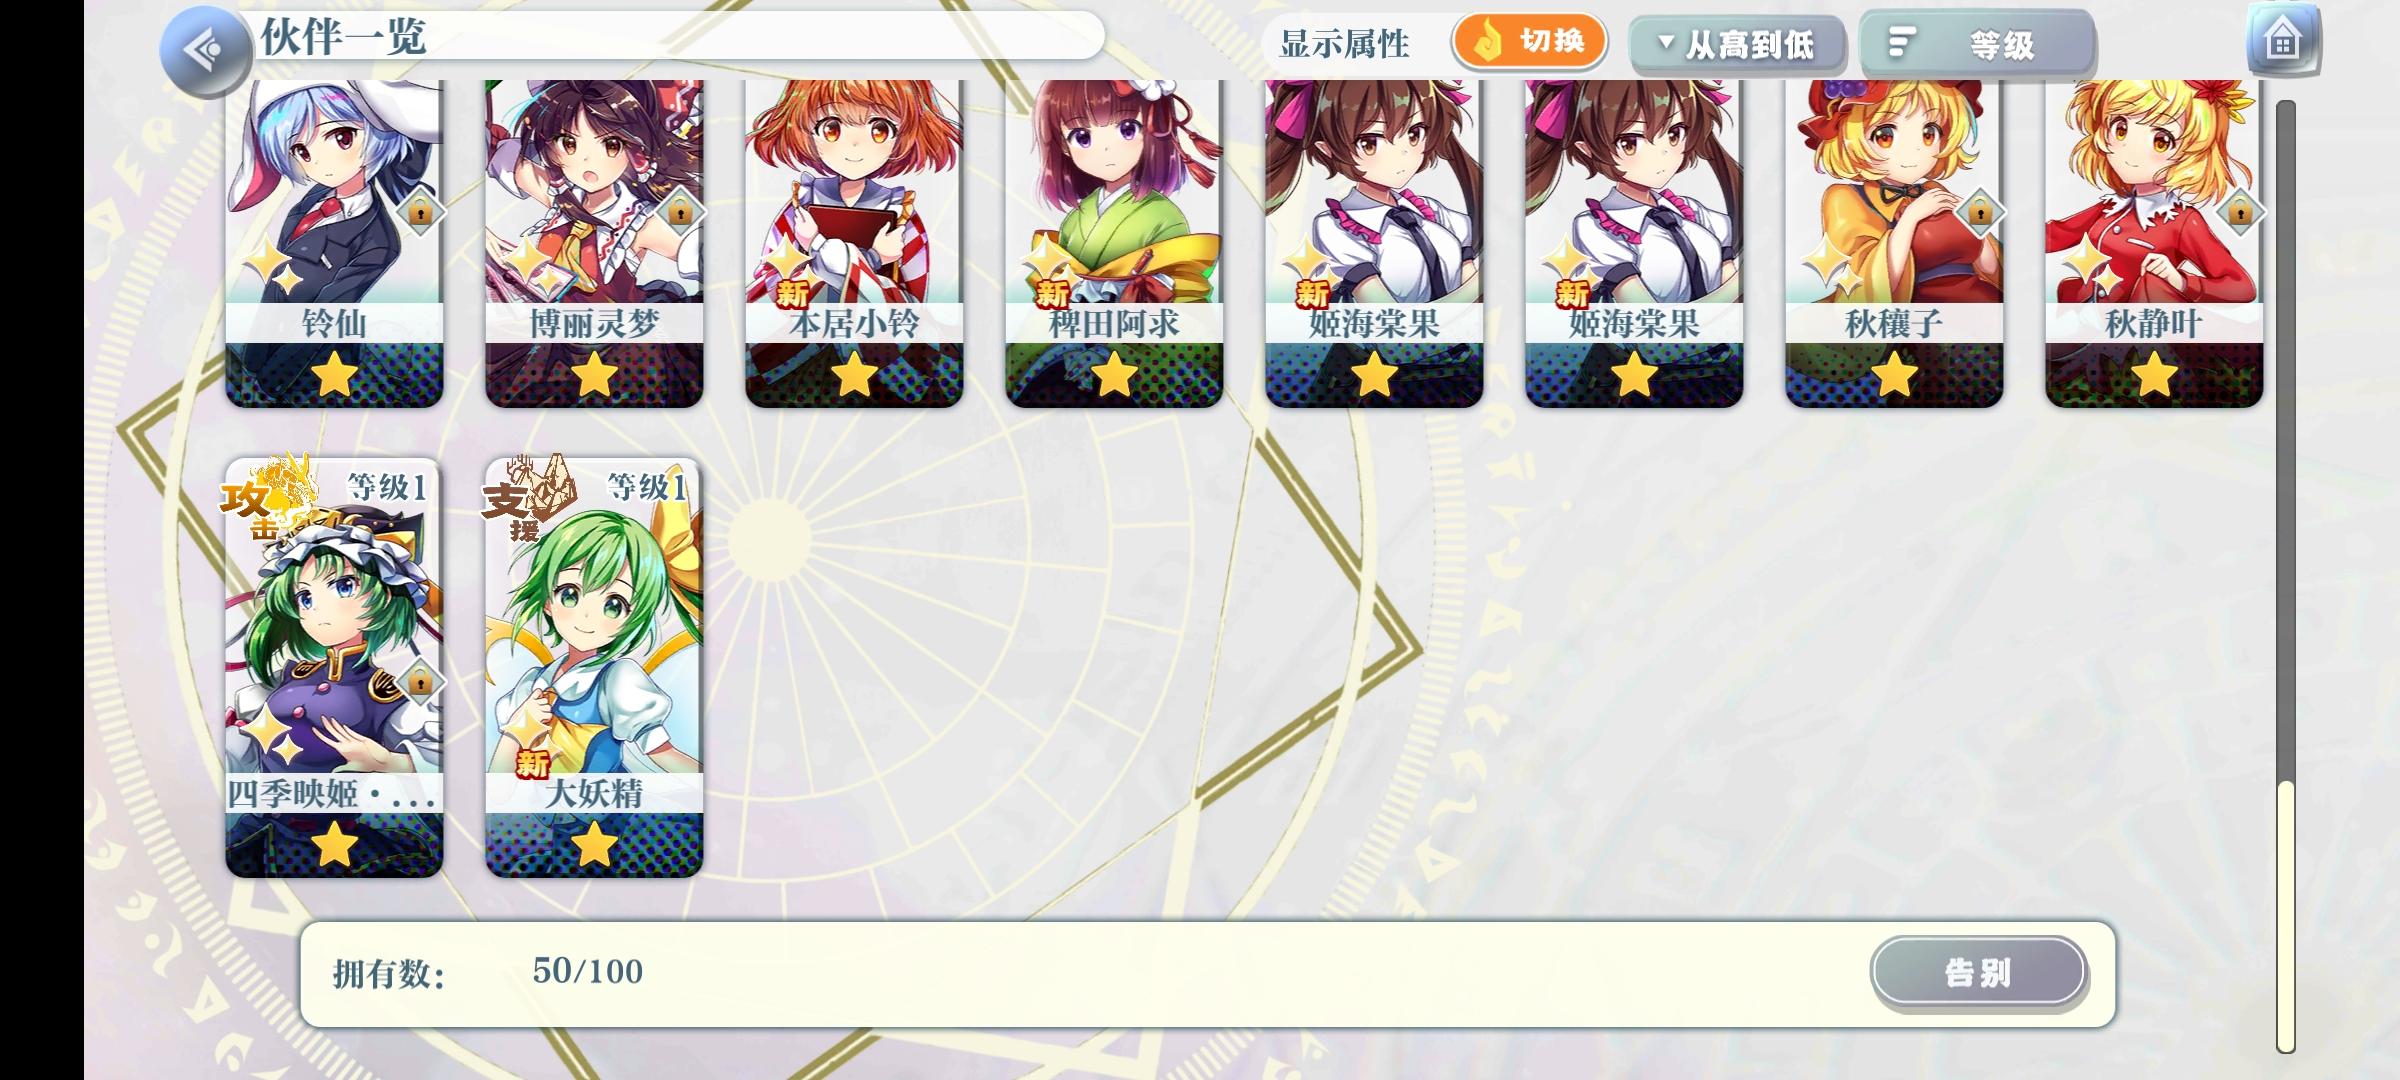Click the 告别 farewell button
This screenshot has width=2400, height=1080.
[x=1979, y=971]
